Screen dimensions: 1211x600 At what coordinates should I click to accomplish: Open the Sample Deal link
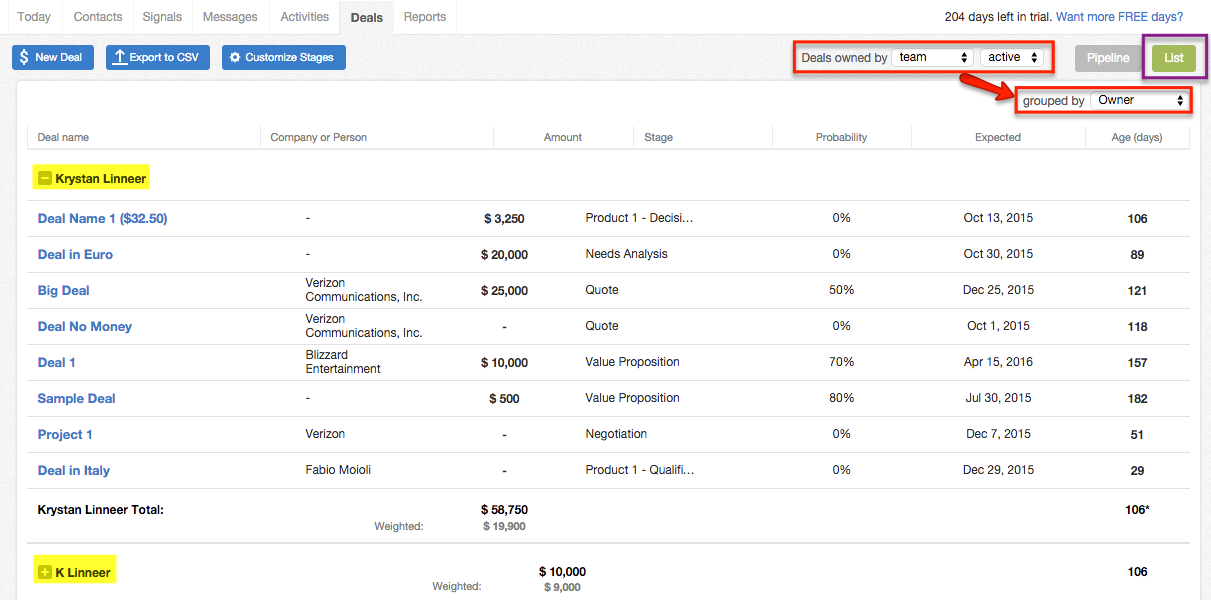77,399
